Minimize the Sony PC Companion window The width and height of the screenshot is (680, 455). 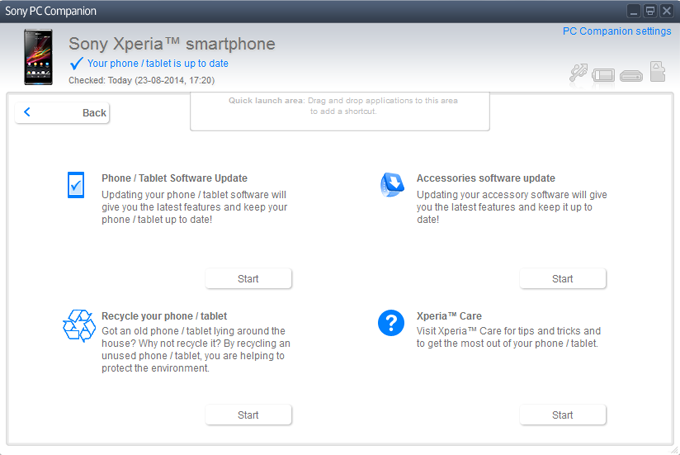pos(634,11)
